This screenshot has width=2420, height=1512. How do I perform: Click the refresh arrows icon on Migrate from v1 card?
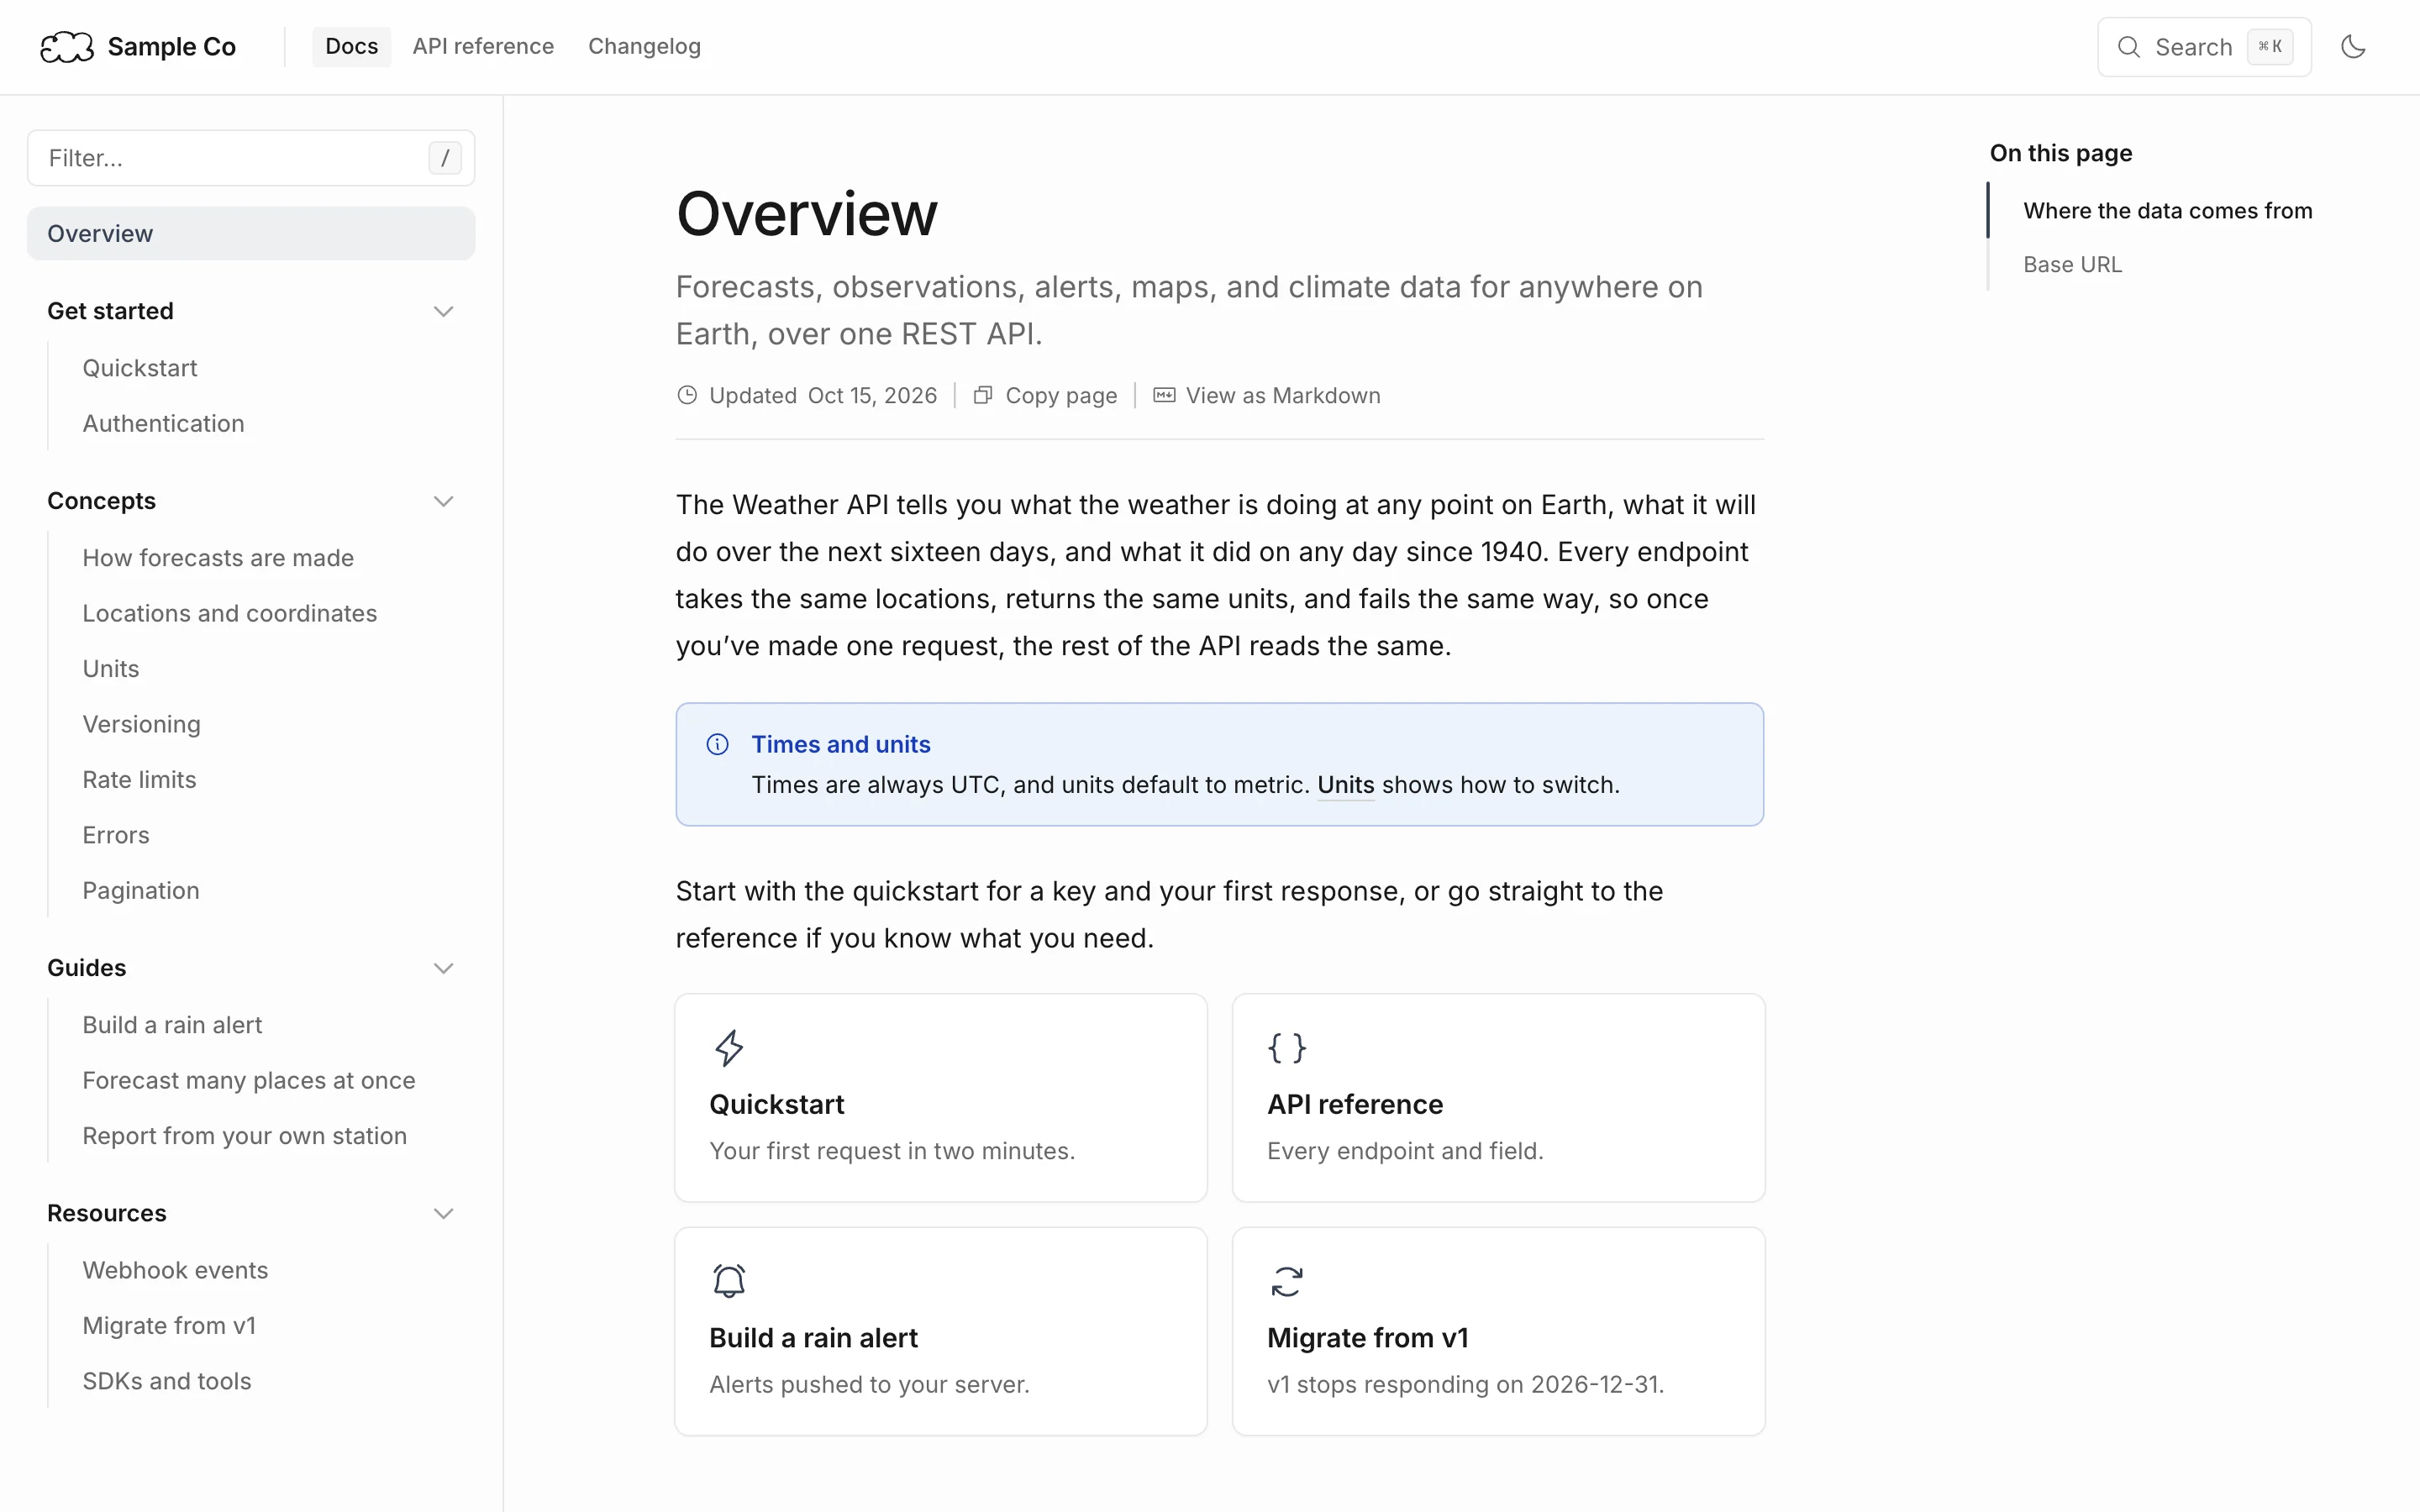coord(1287,1281)
